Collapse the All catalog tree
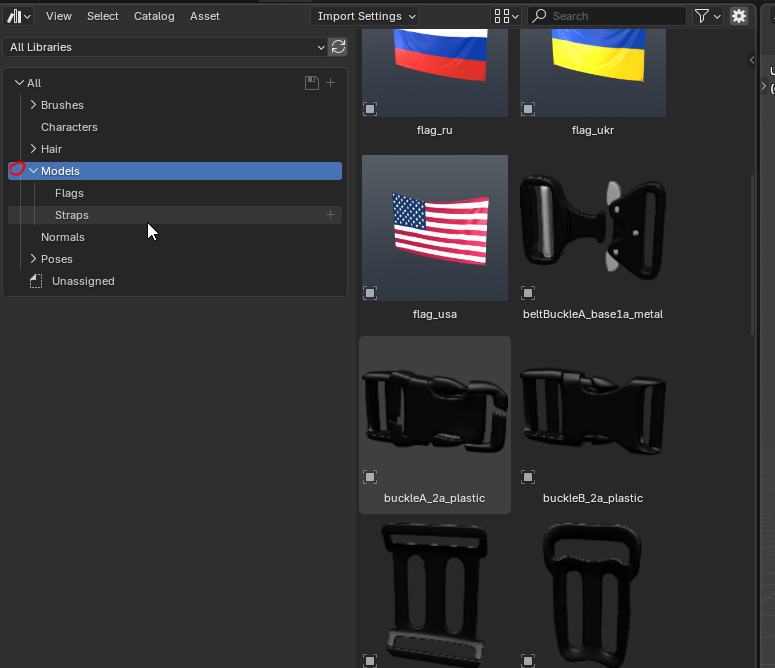The width and height of the screenshot is (775, 668). click(x=19, y=83)
